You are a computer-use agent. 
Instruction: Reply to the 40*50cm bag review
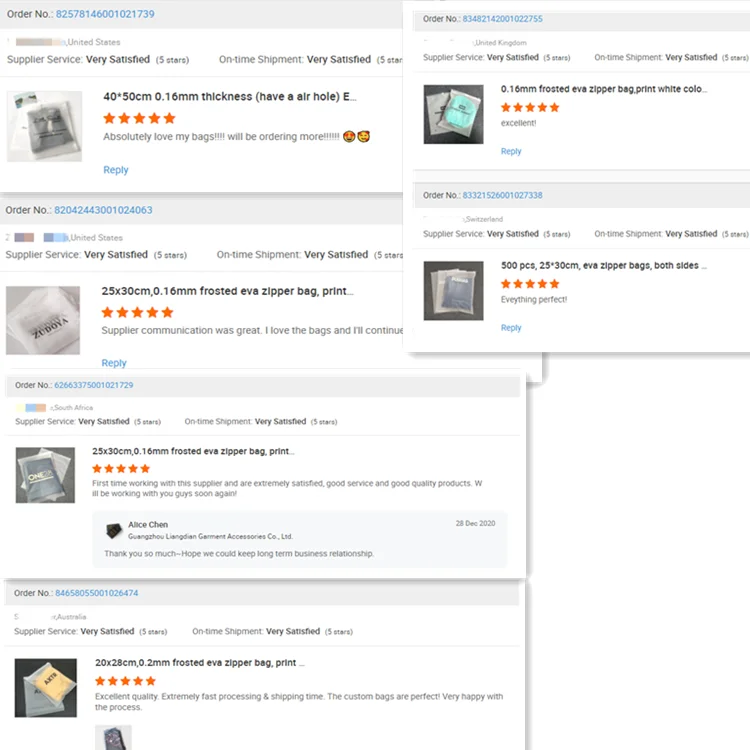116,170
